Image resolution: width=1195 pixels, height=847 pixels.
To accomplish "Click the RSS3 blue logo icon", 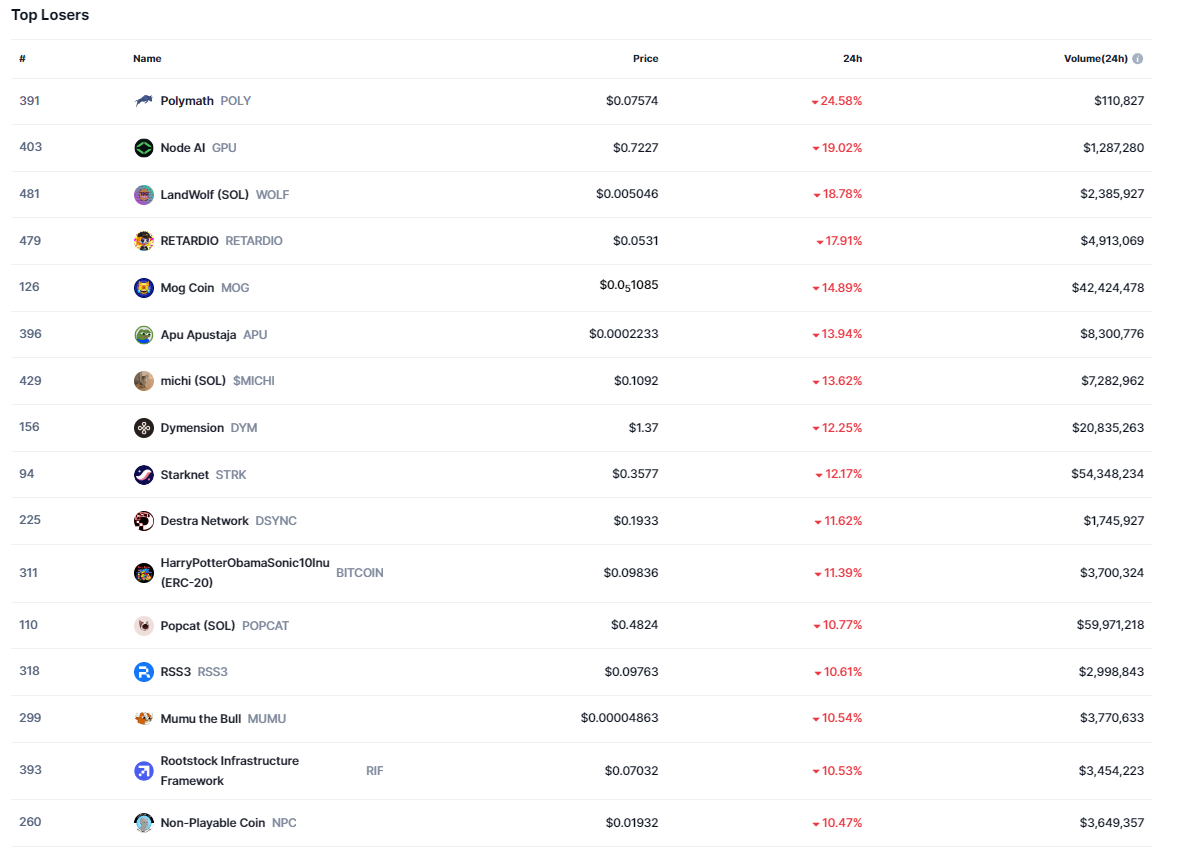I will click(x=144, y=672).
